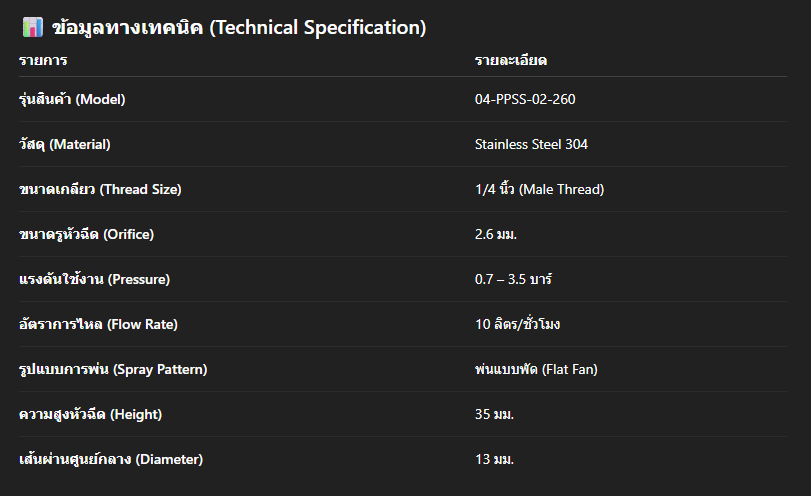811x496 pixels.
Task: Select the Thread Size row label
Action: point(100,189)
